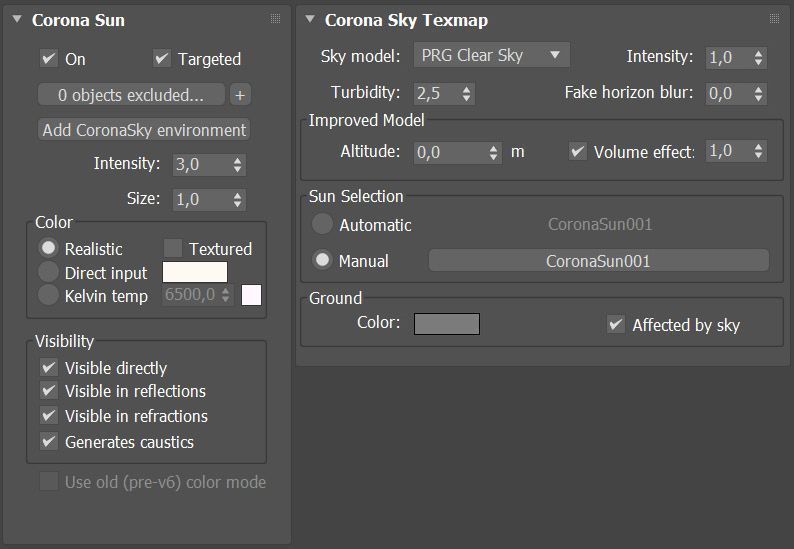Open the Ground color swatch

tap(447, 324)
